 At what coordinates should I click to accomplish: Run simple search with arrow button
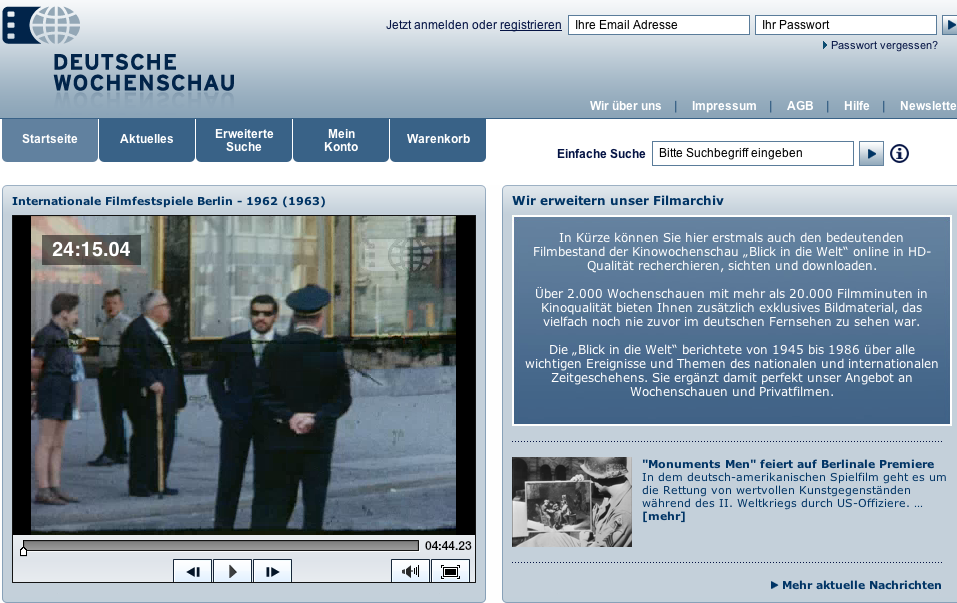(x=871, y=154)
